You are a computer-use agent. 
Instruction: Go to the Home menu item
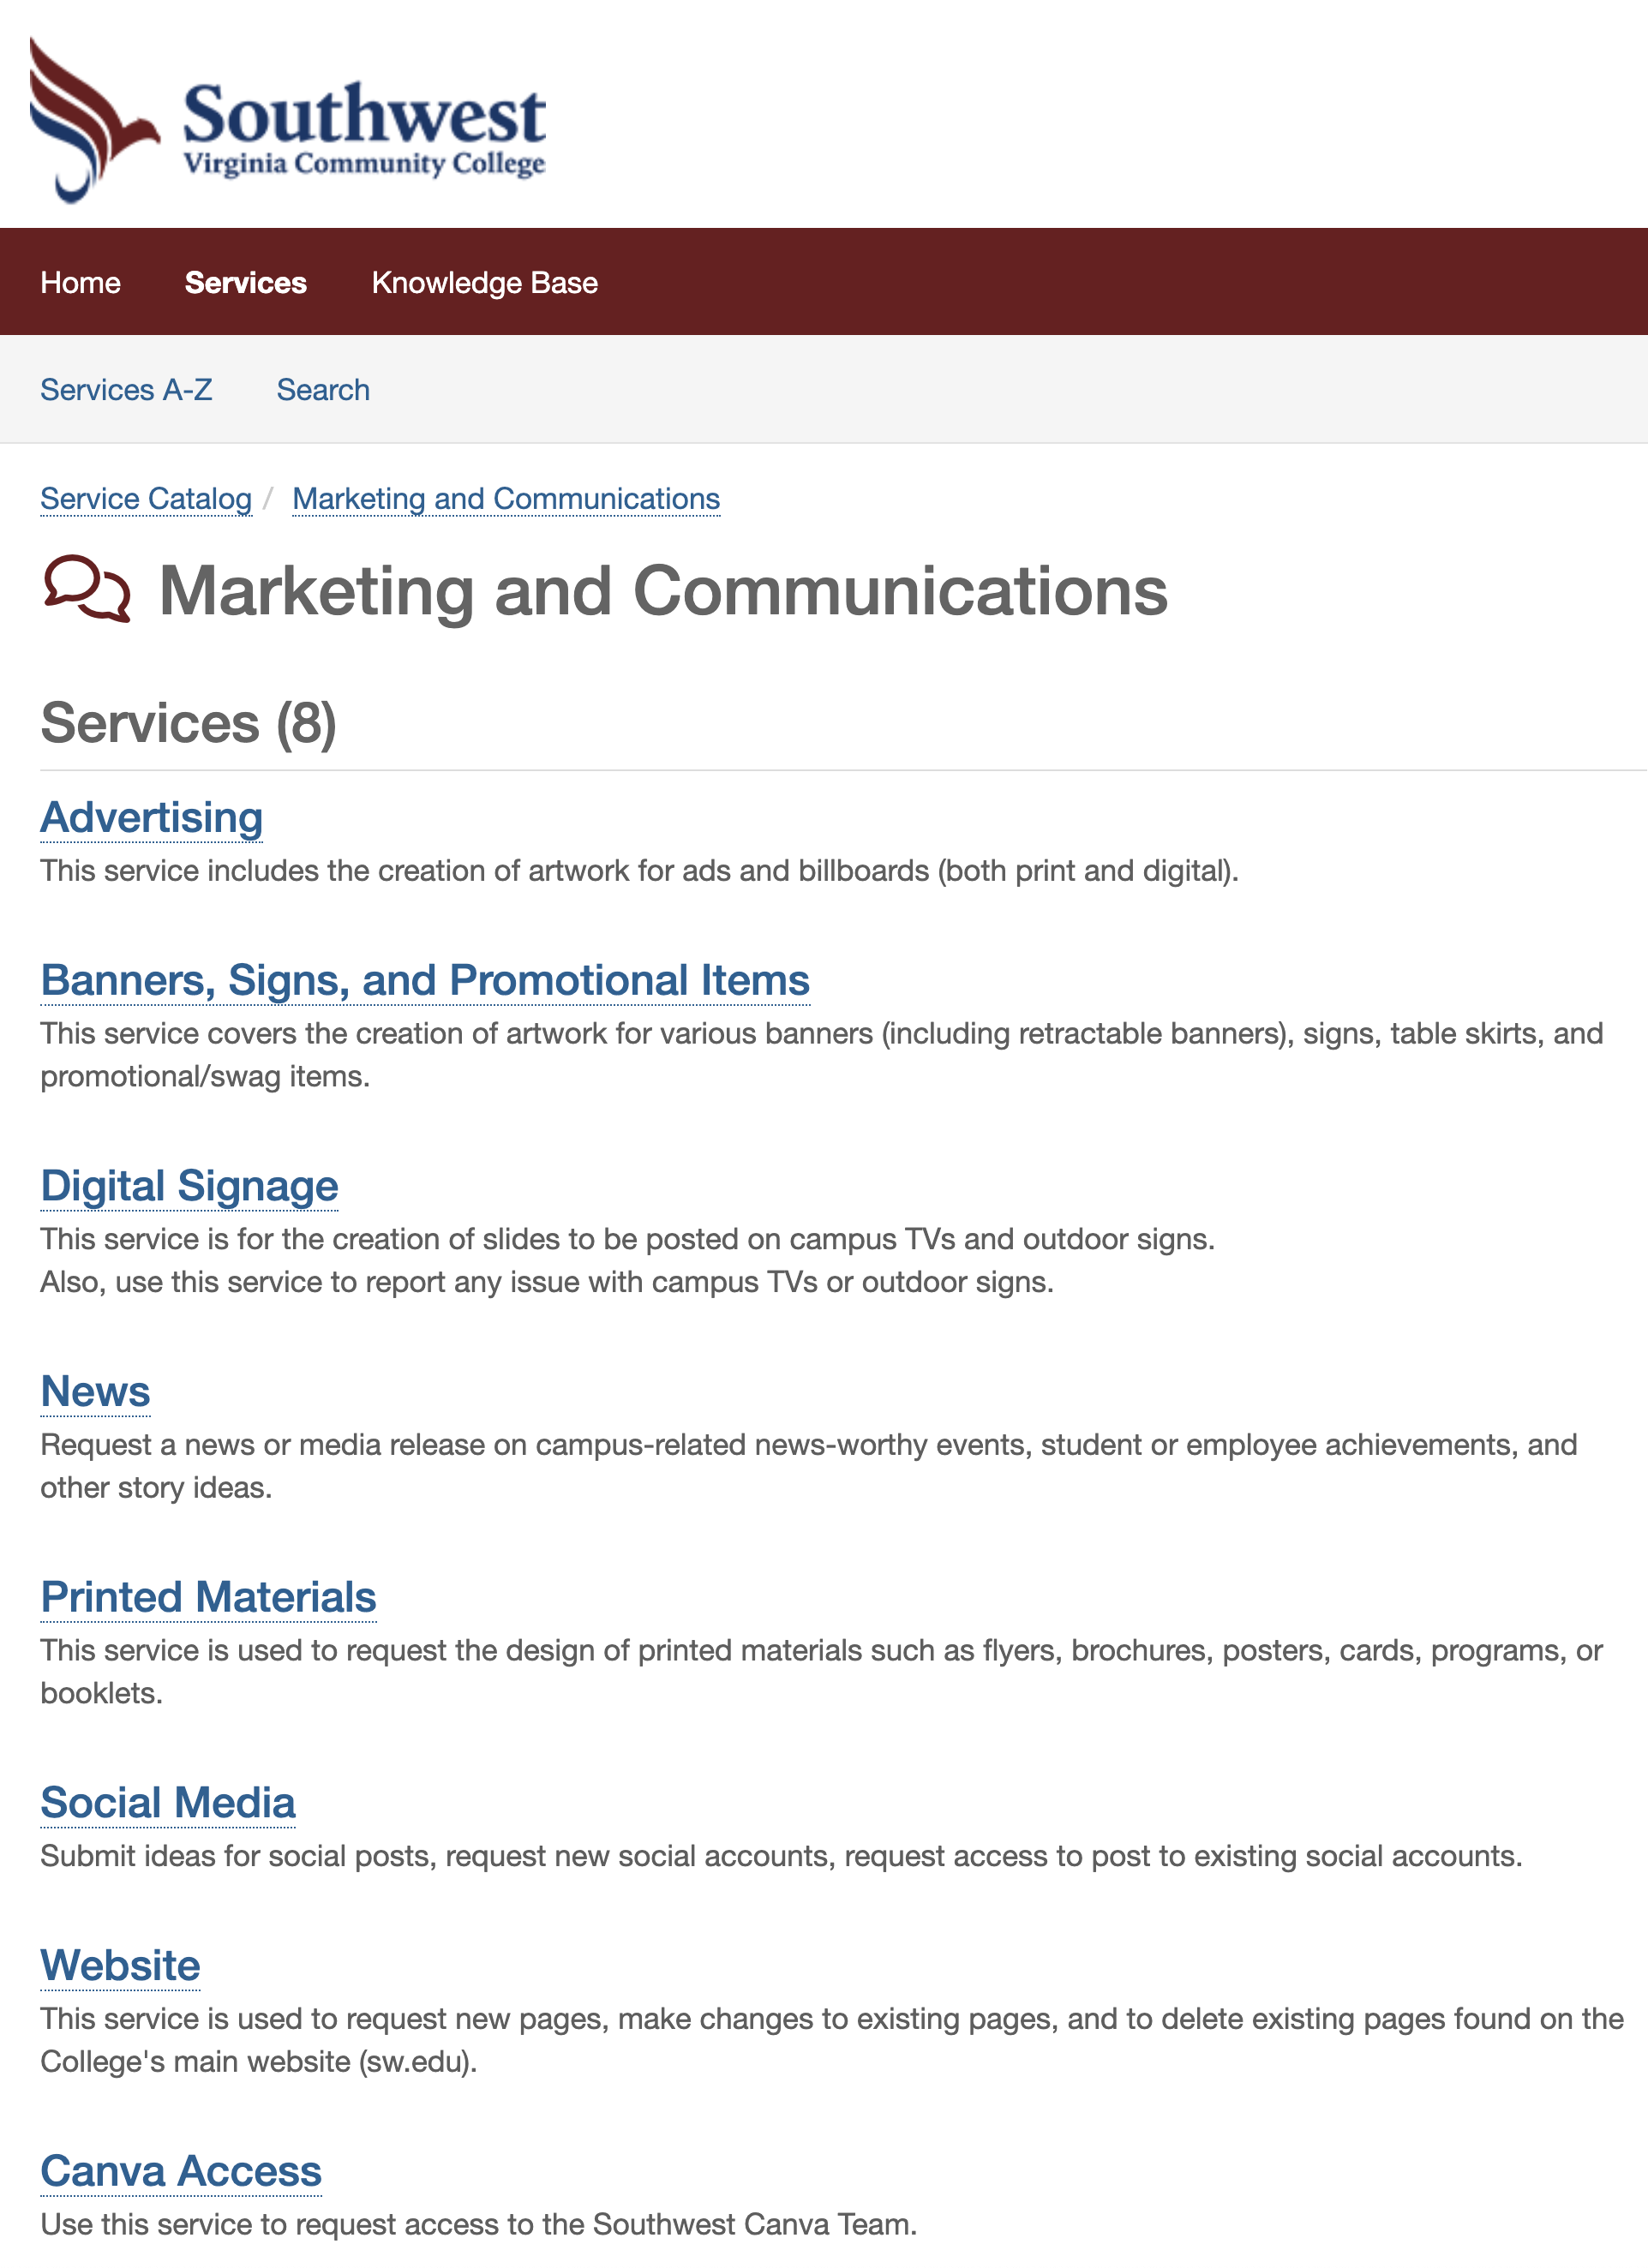[x=80, y=283]
